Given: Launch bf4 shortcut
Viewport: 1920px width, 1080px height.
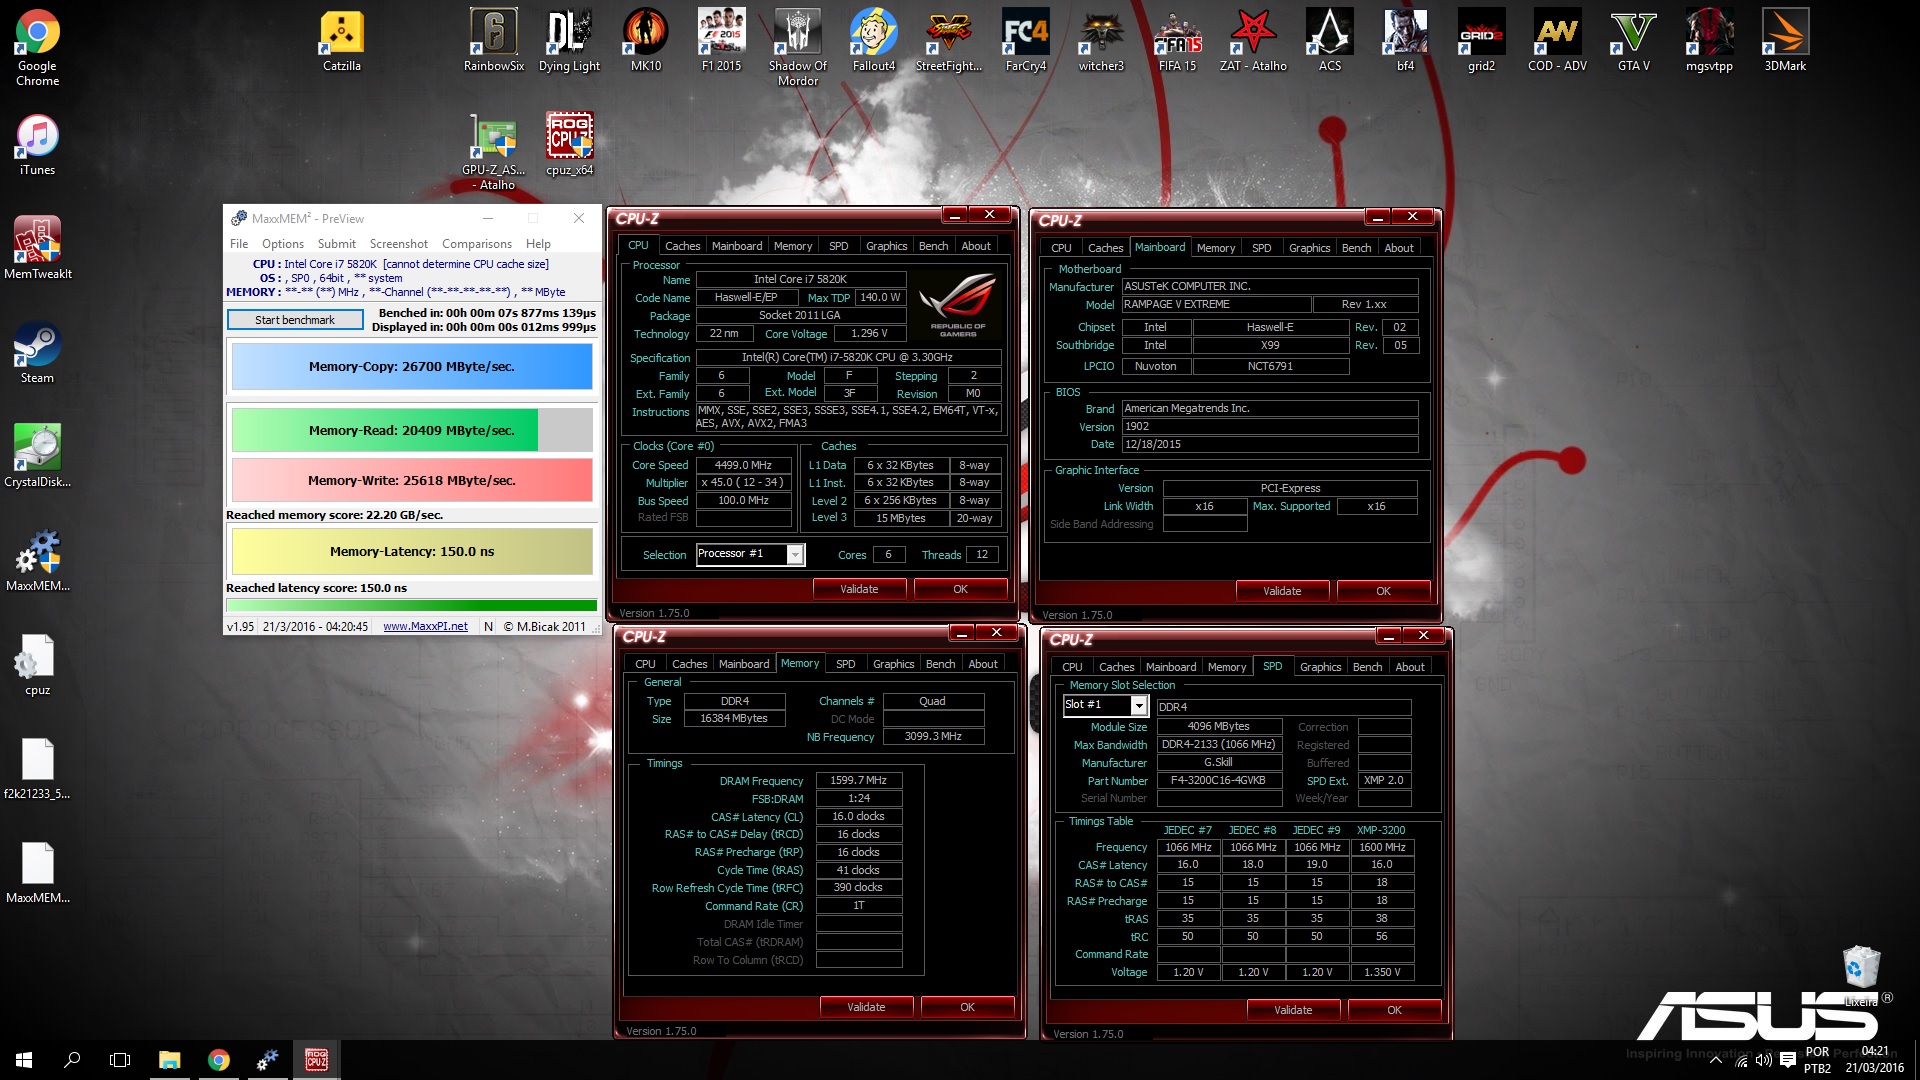Looking at the screenshot, I should tap(1405, 41).
